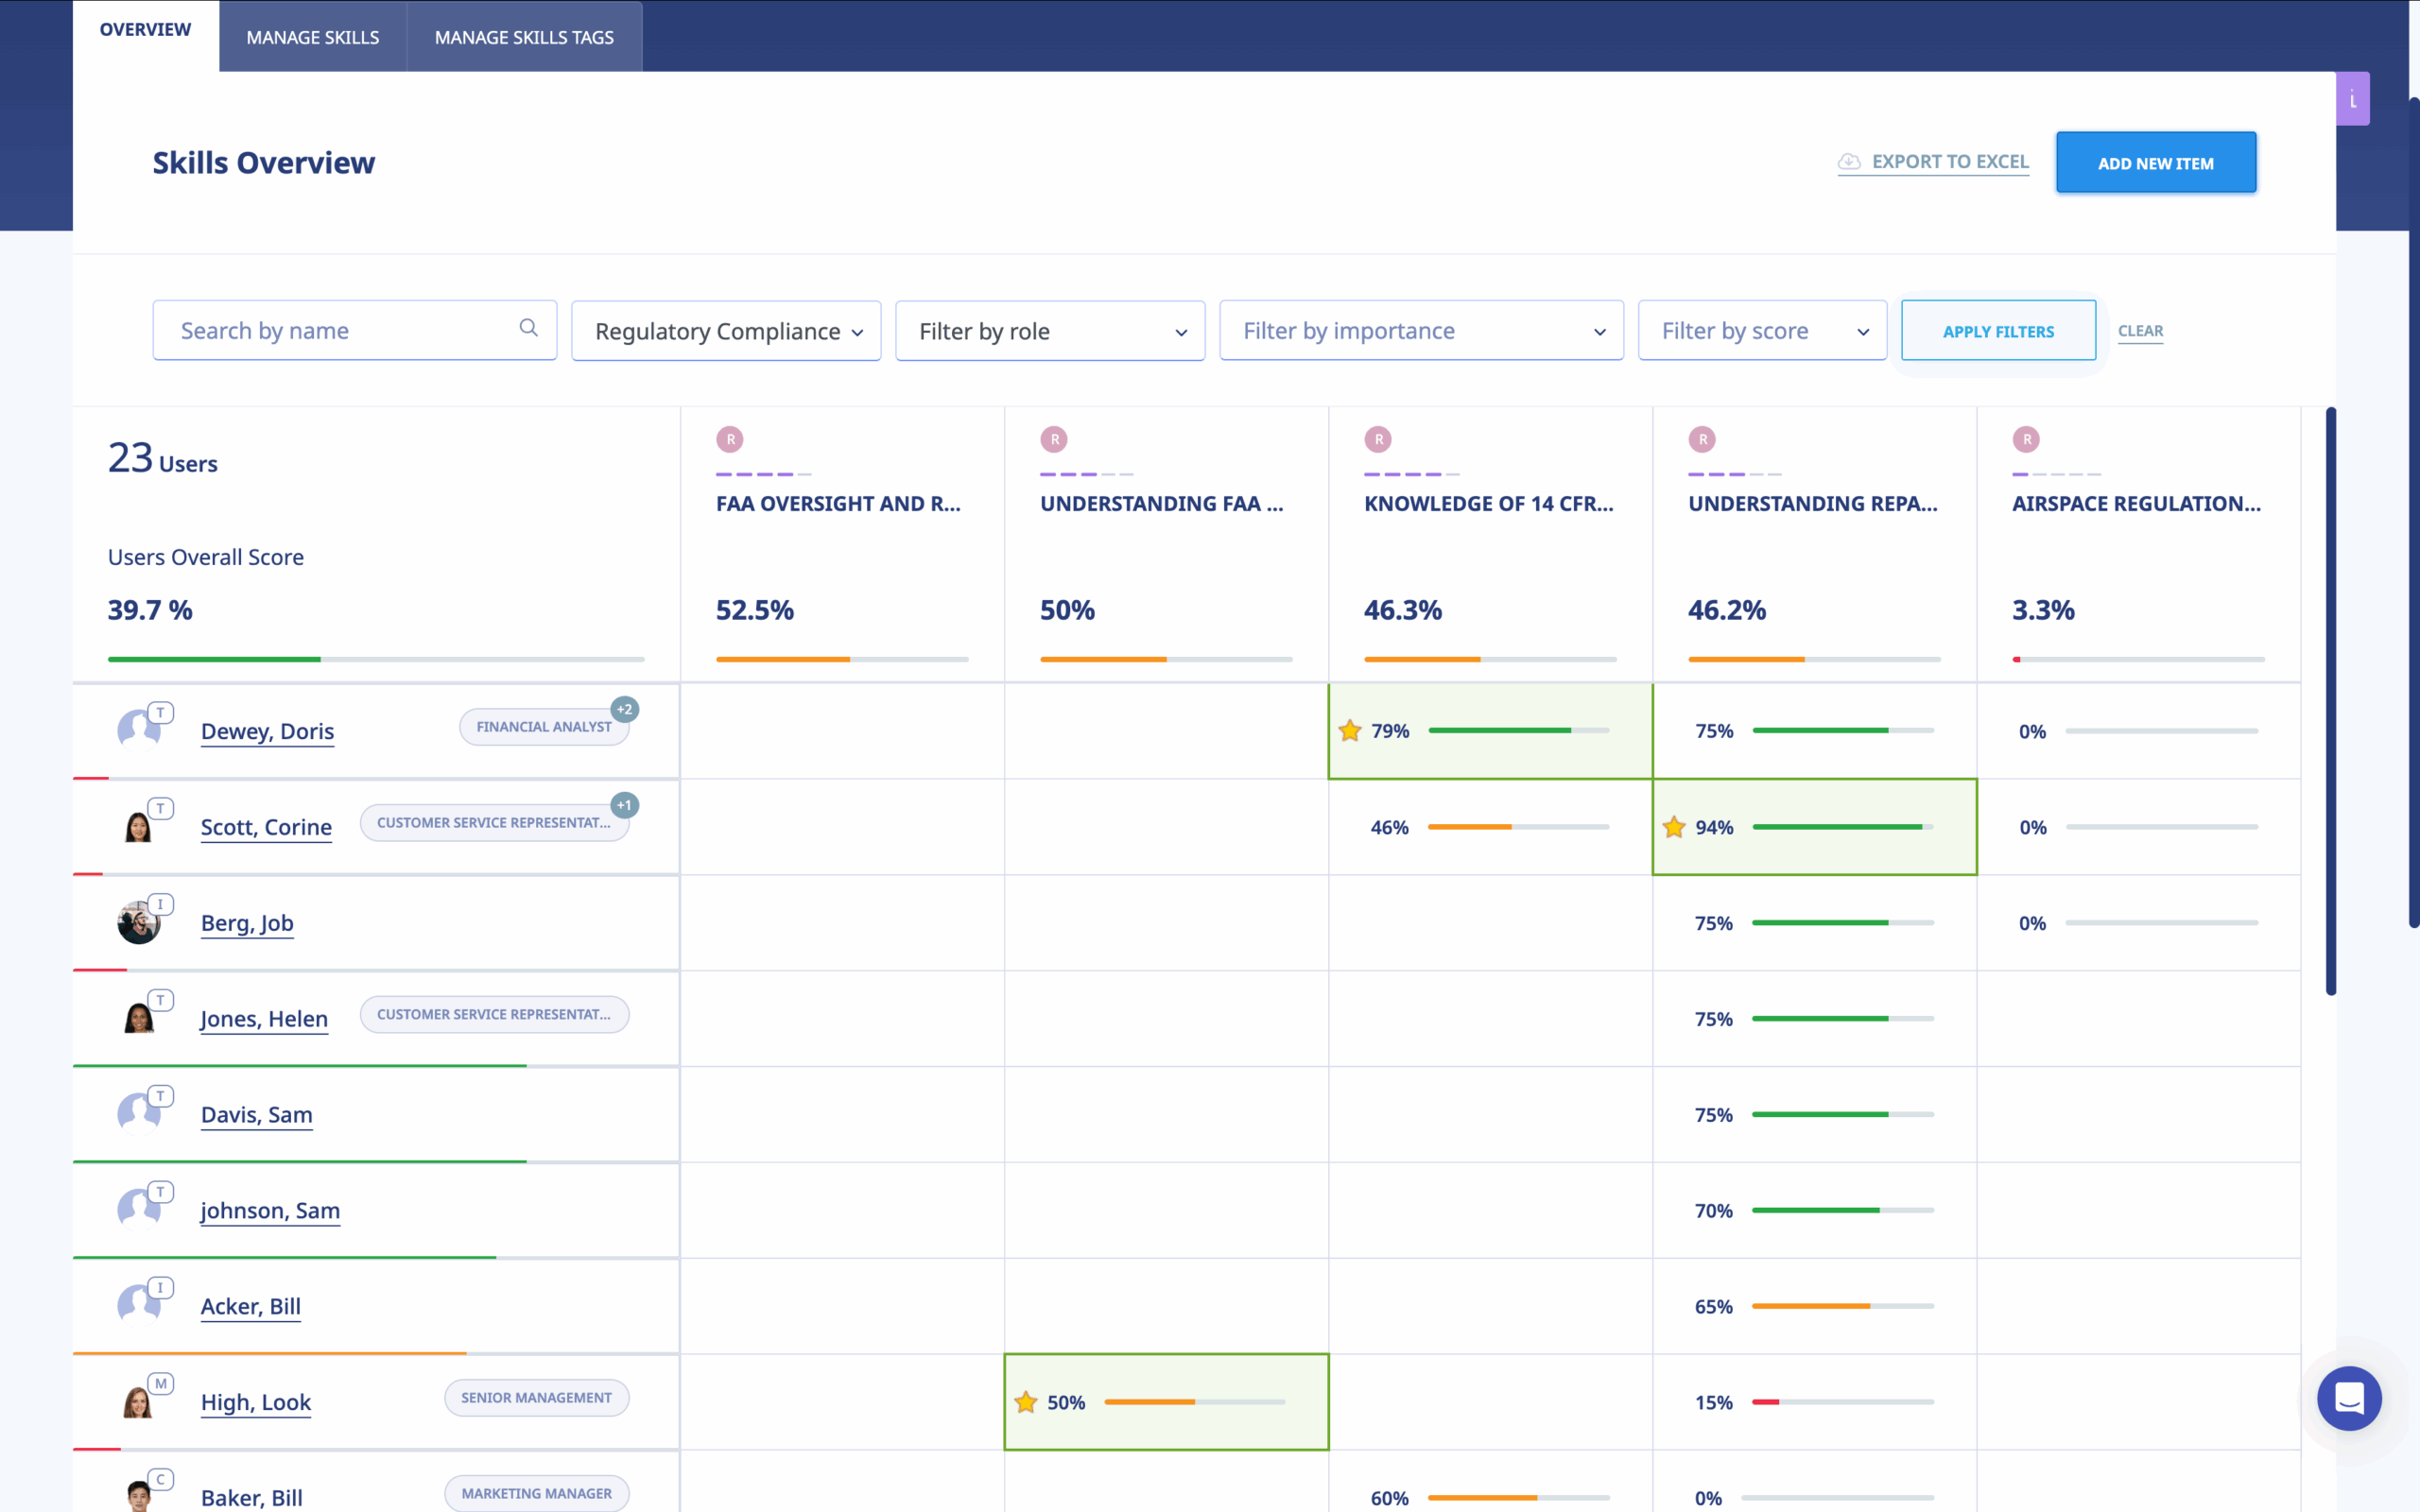The height and width of the screenshot is (1512, 2420).
Task: Click UNDERSTANDING REPA... column header
Action: 1812,504
